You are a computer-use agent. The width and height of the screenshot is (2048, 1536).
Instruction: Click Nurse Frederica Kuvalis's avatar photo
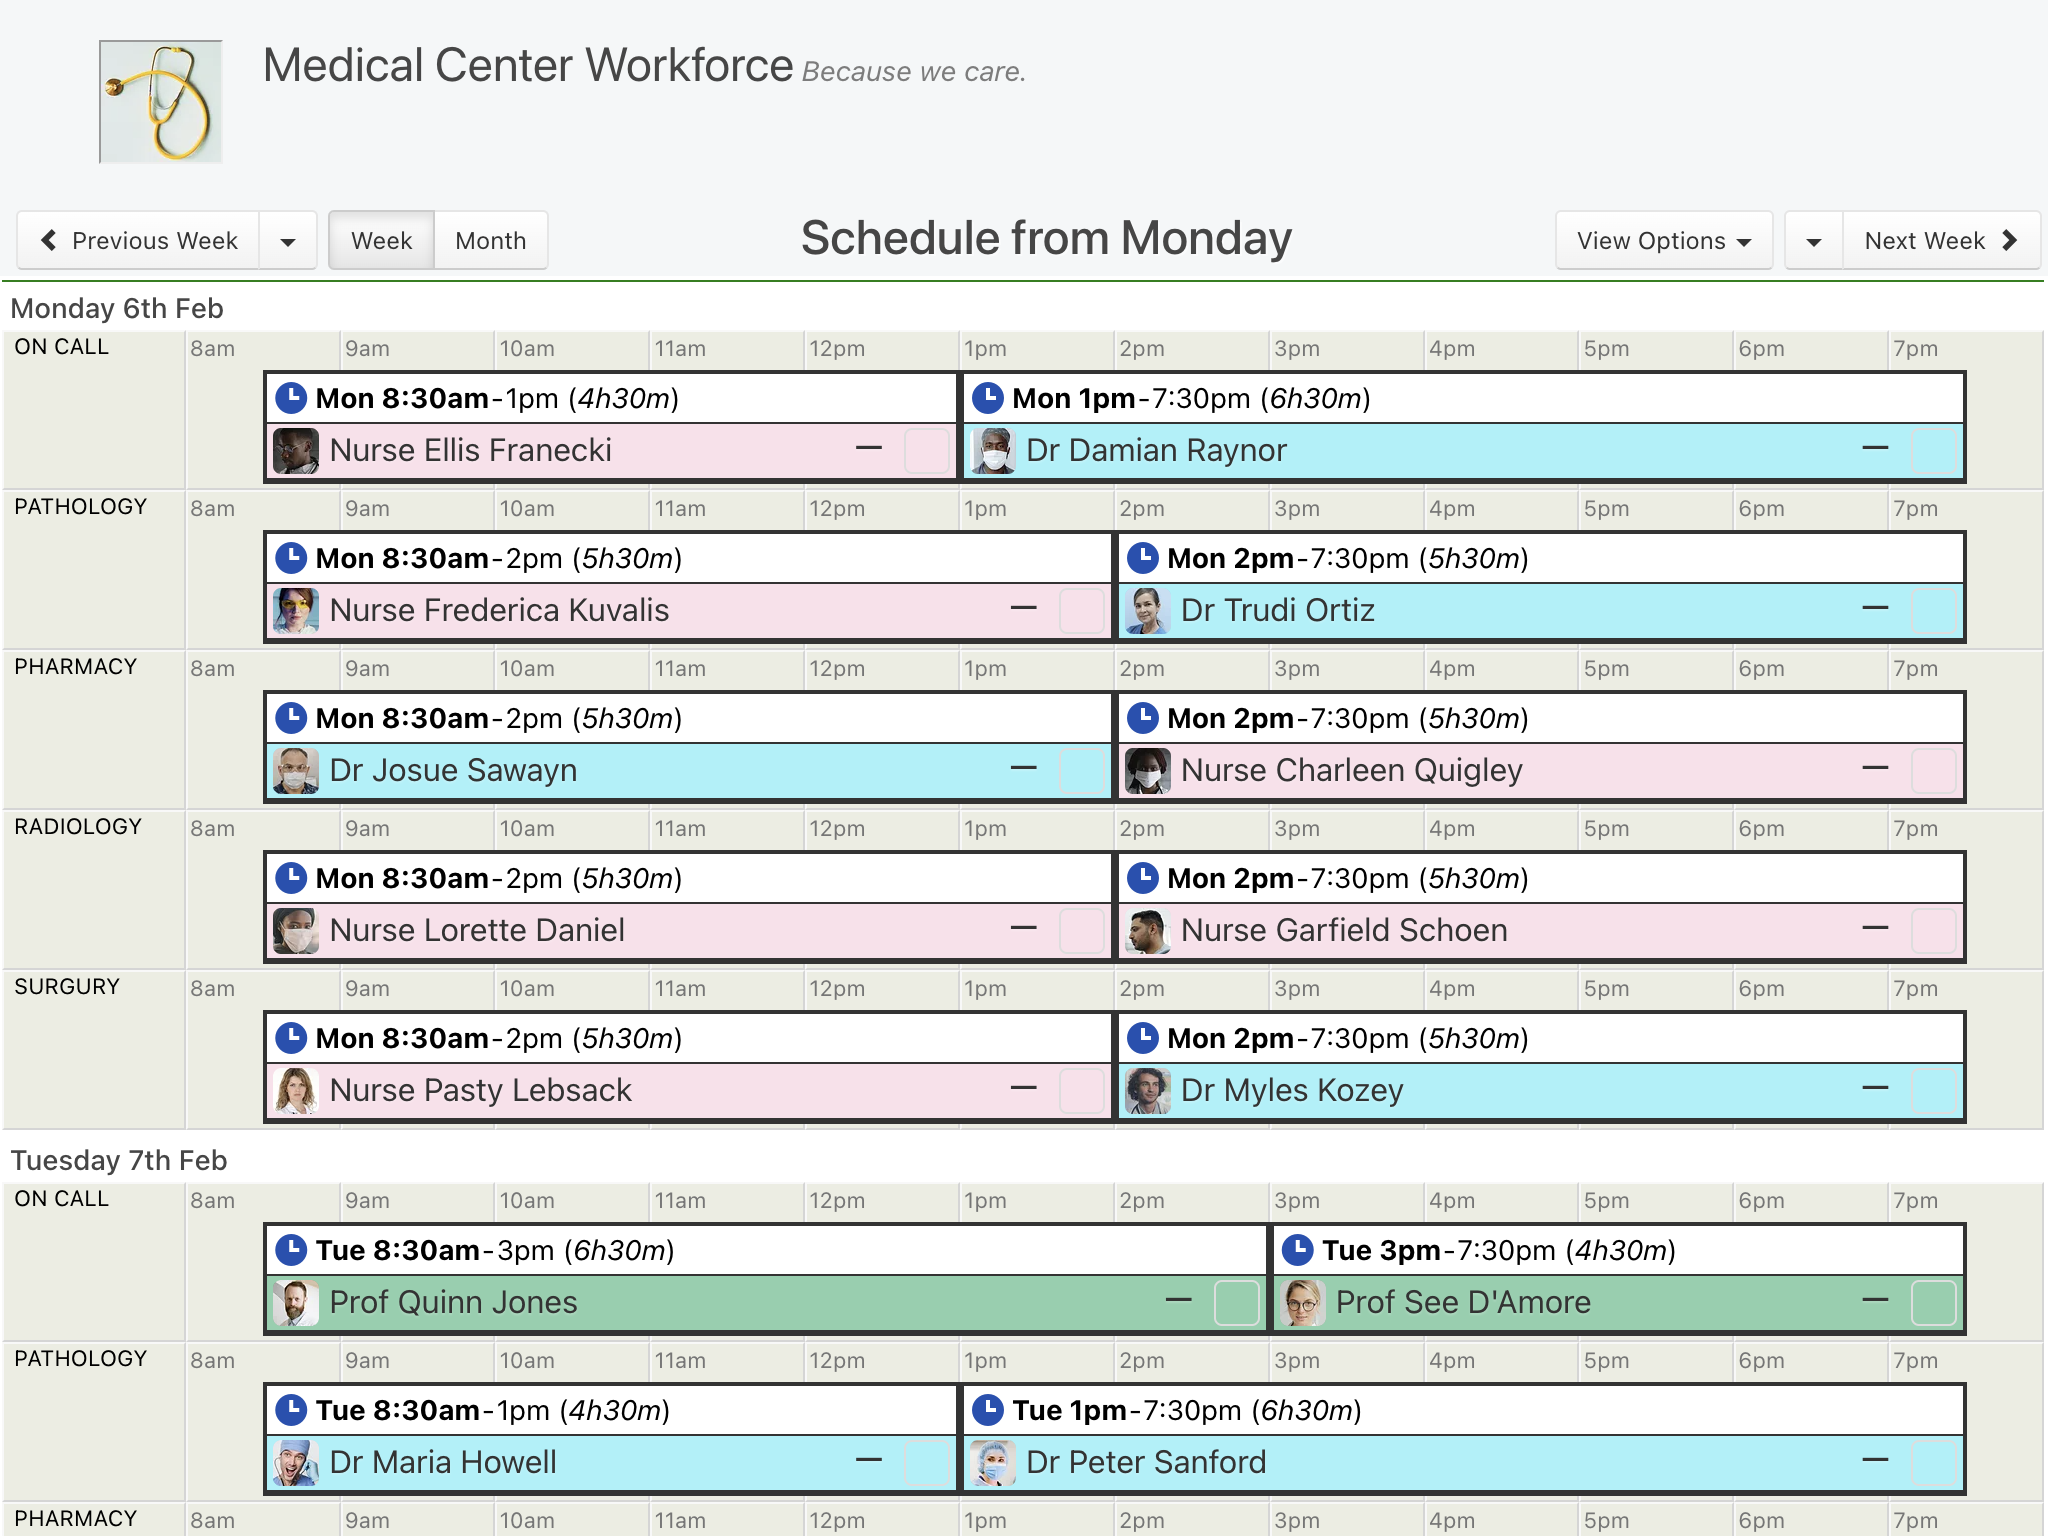tap(296, 611)
